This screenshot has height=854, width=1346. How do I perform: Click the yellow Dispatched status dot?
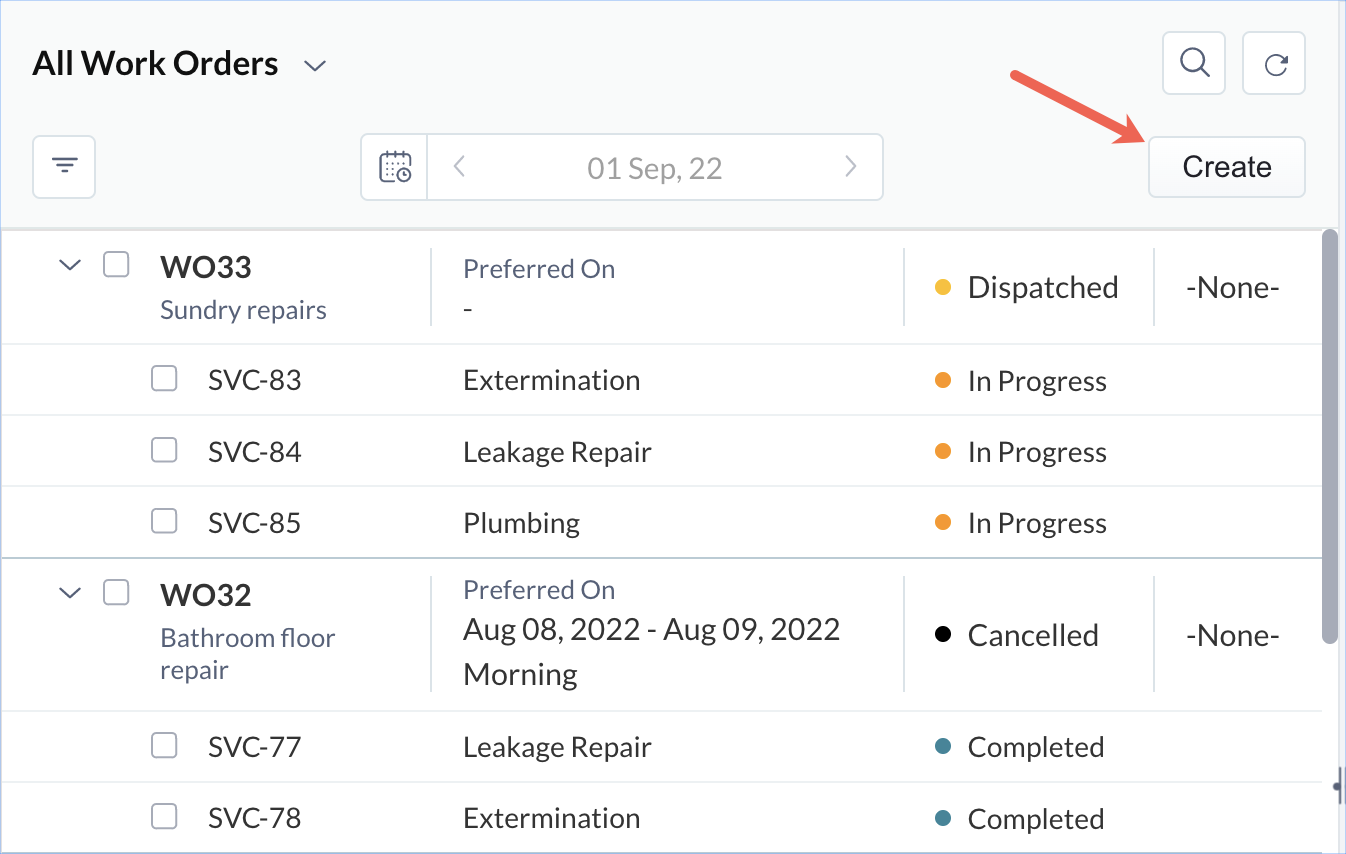(942, 288)
